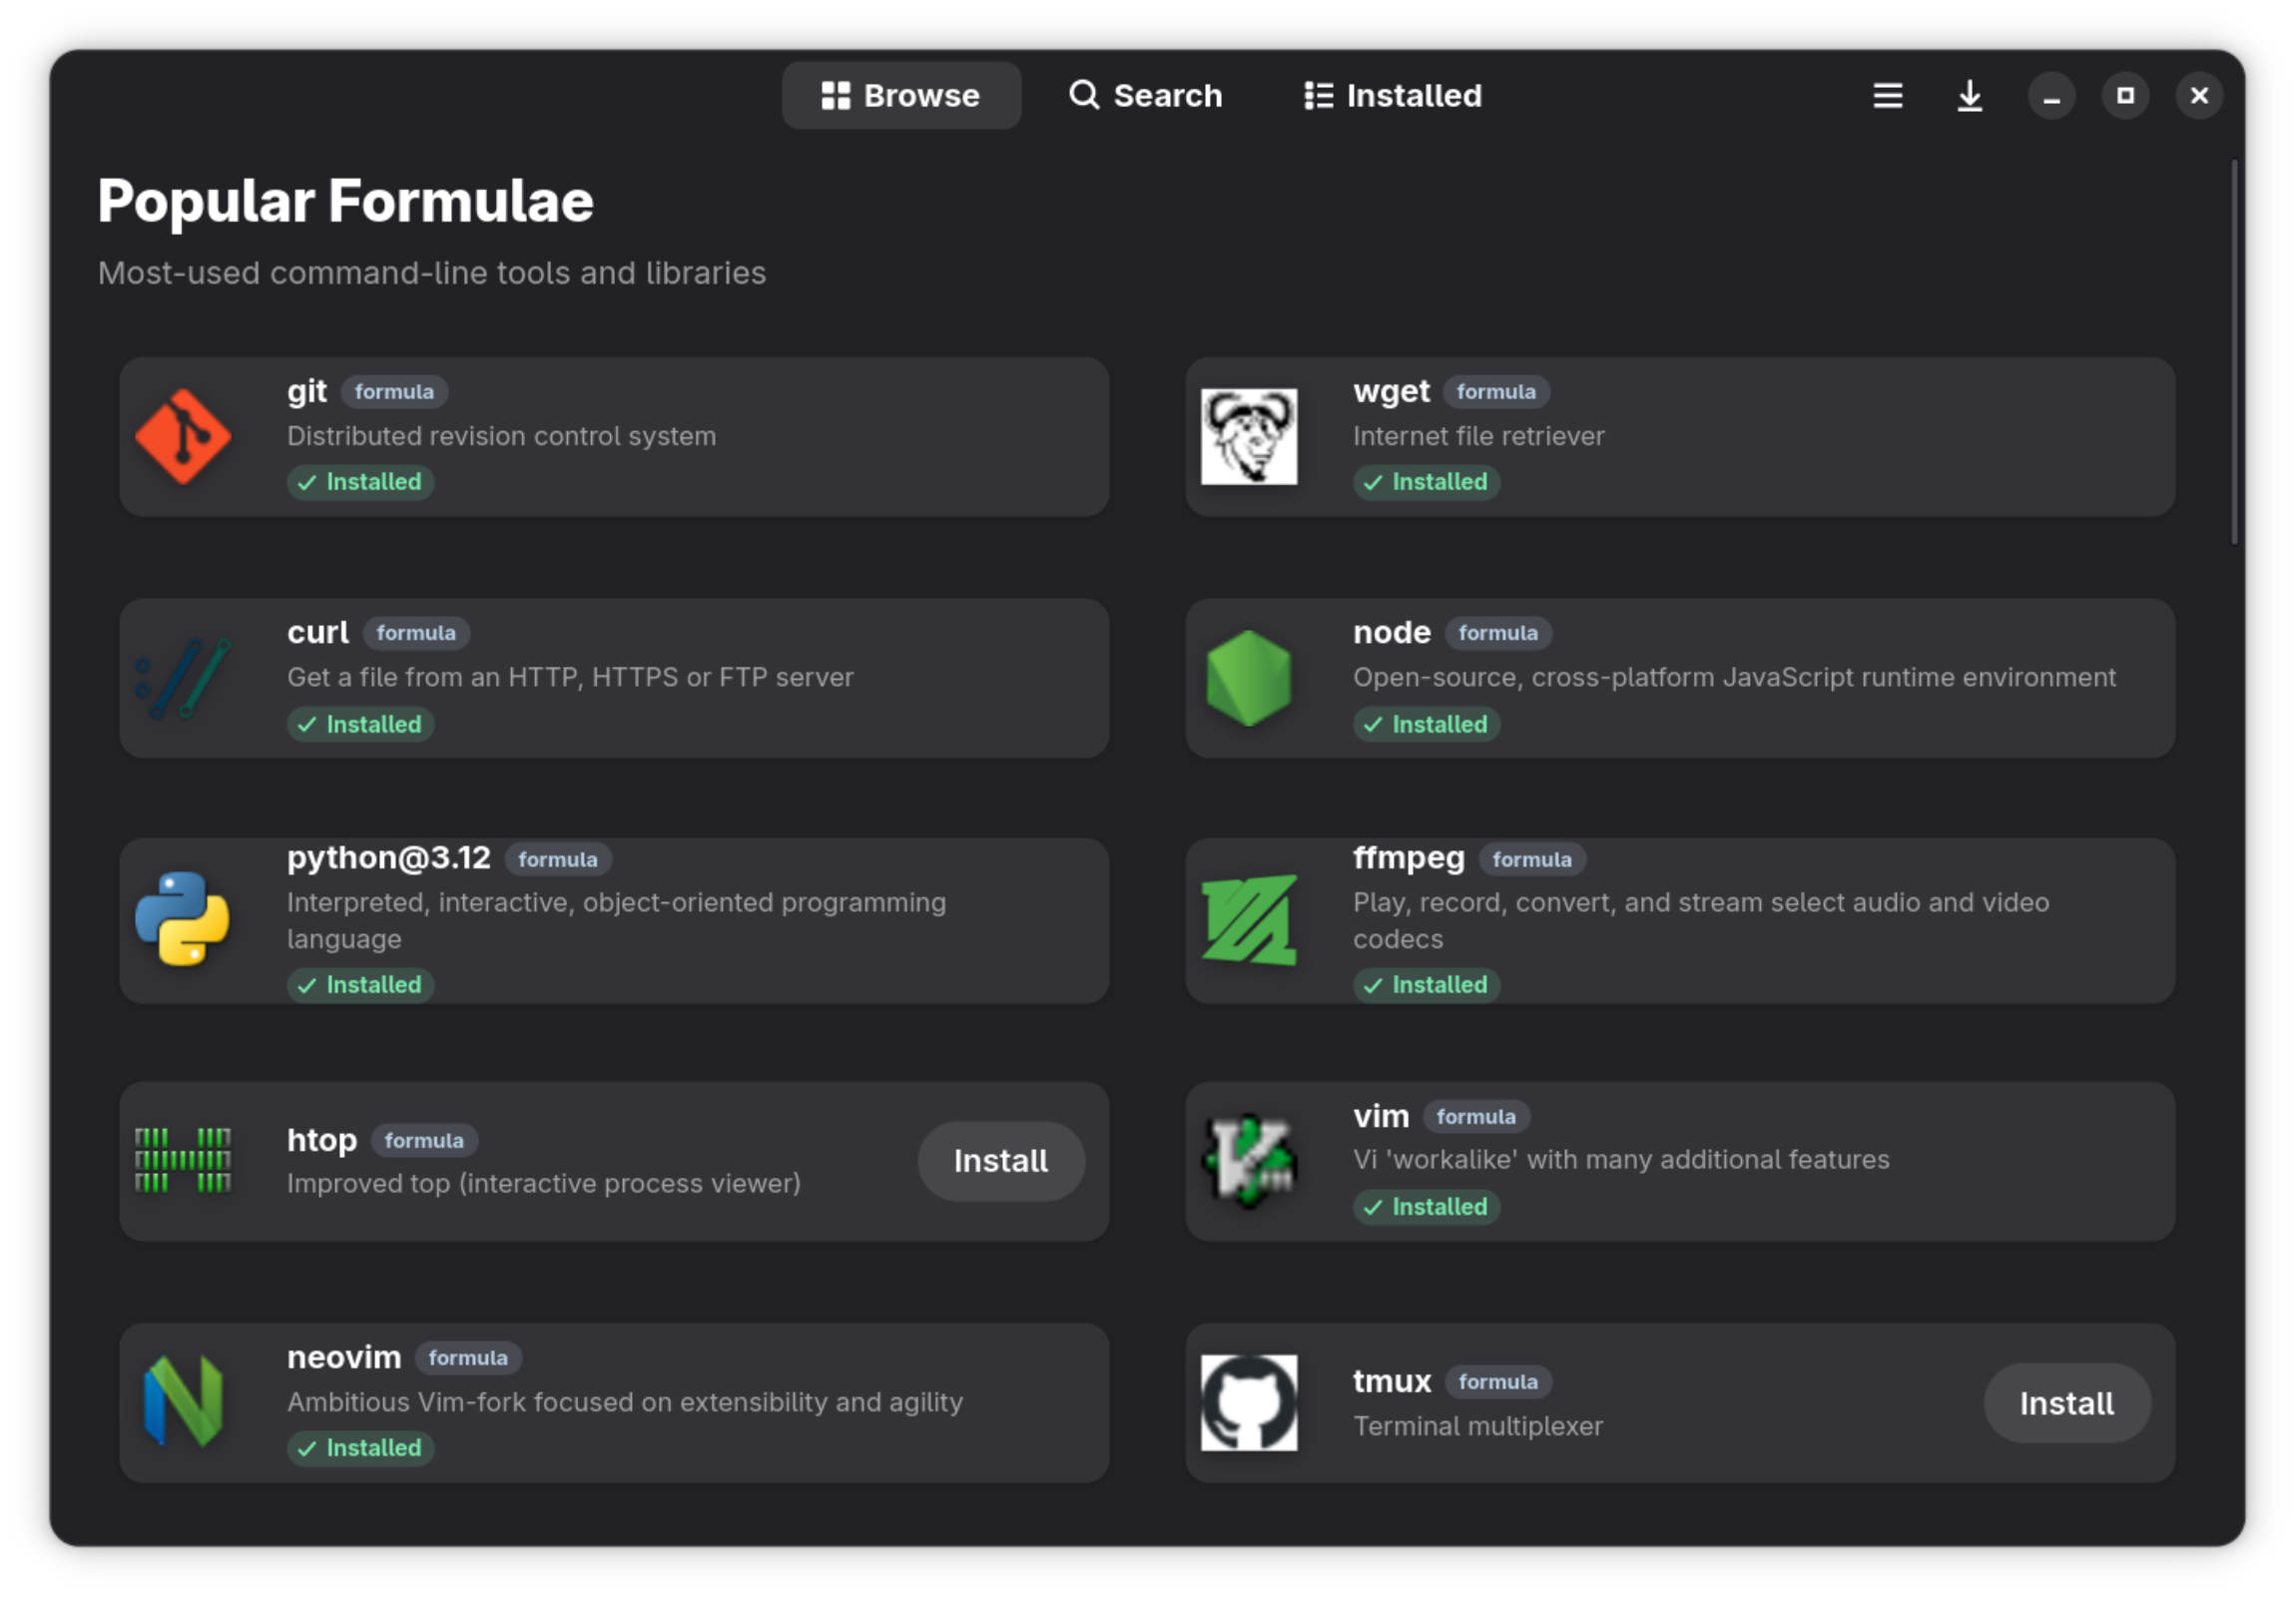Click the Installed badge on node

(1426, 724)
